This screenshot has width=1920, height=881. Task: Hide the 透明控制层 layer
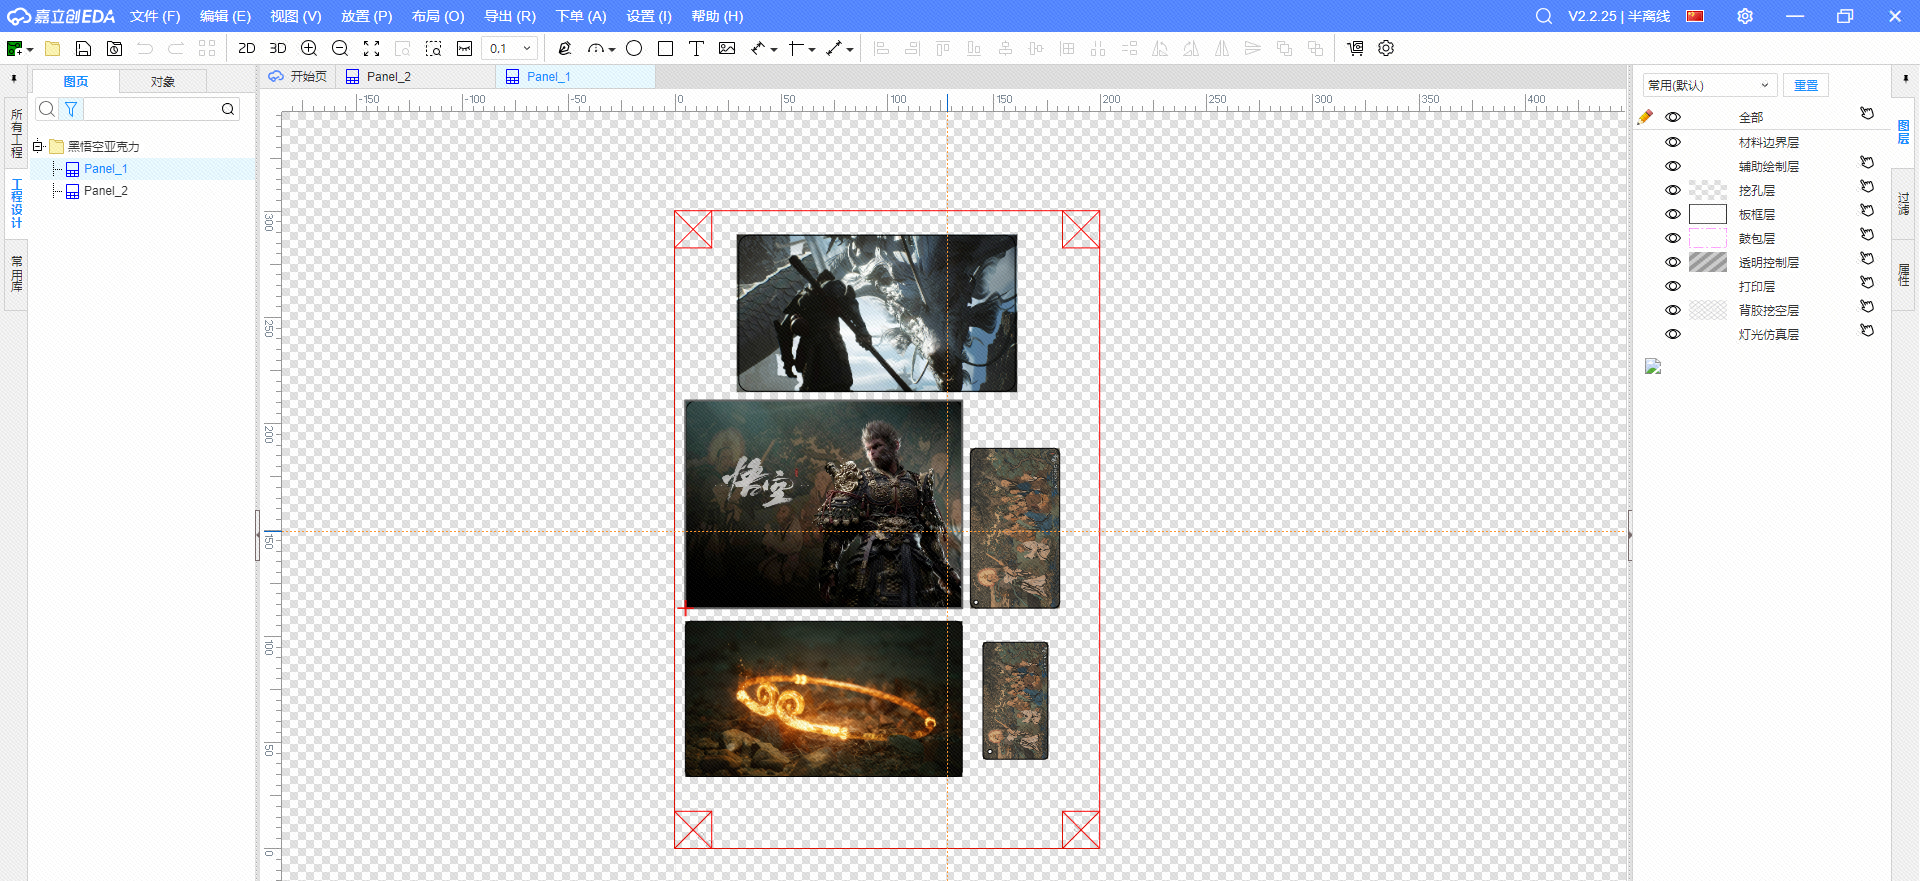click(1673, 262)
